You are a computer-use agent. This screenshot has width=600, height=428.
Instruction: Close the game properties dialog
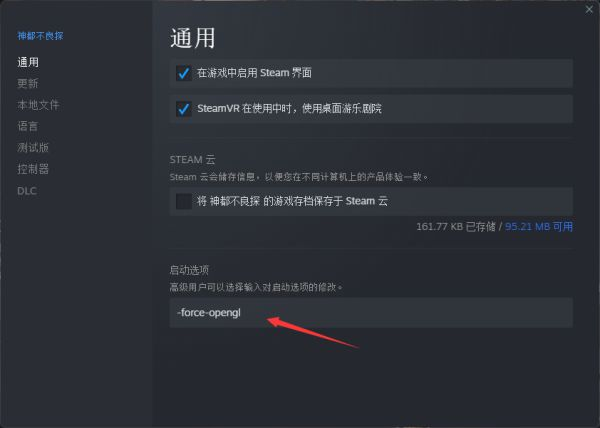point(589,10)
